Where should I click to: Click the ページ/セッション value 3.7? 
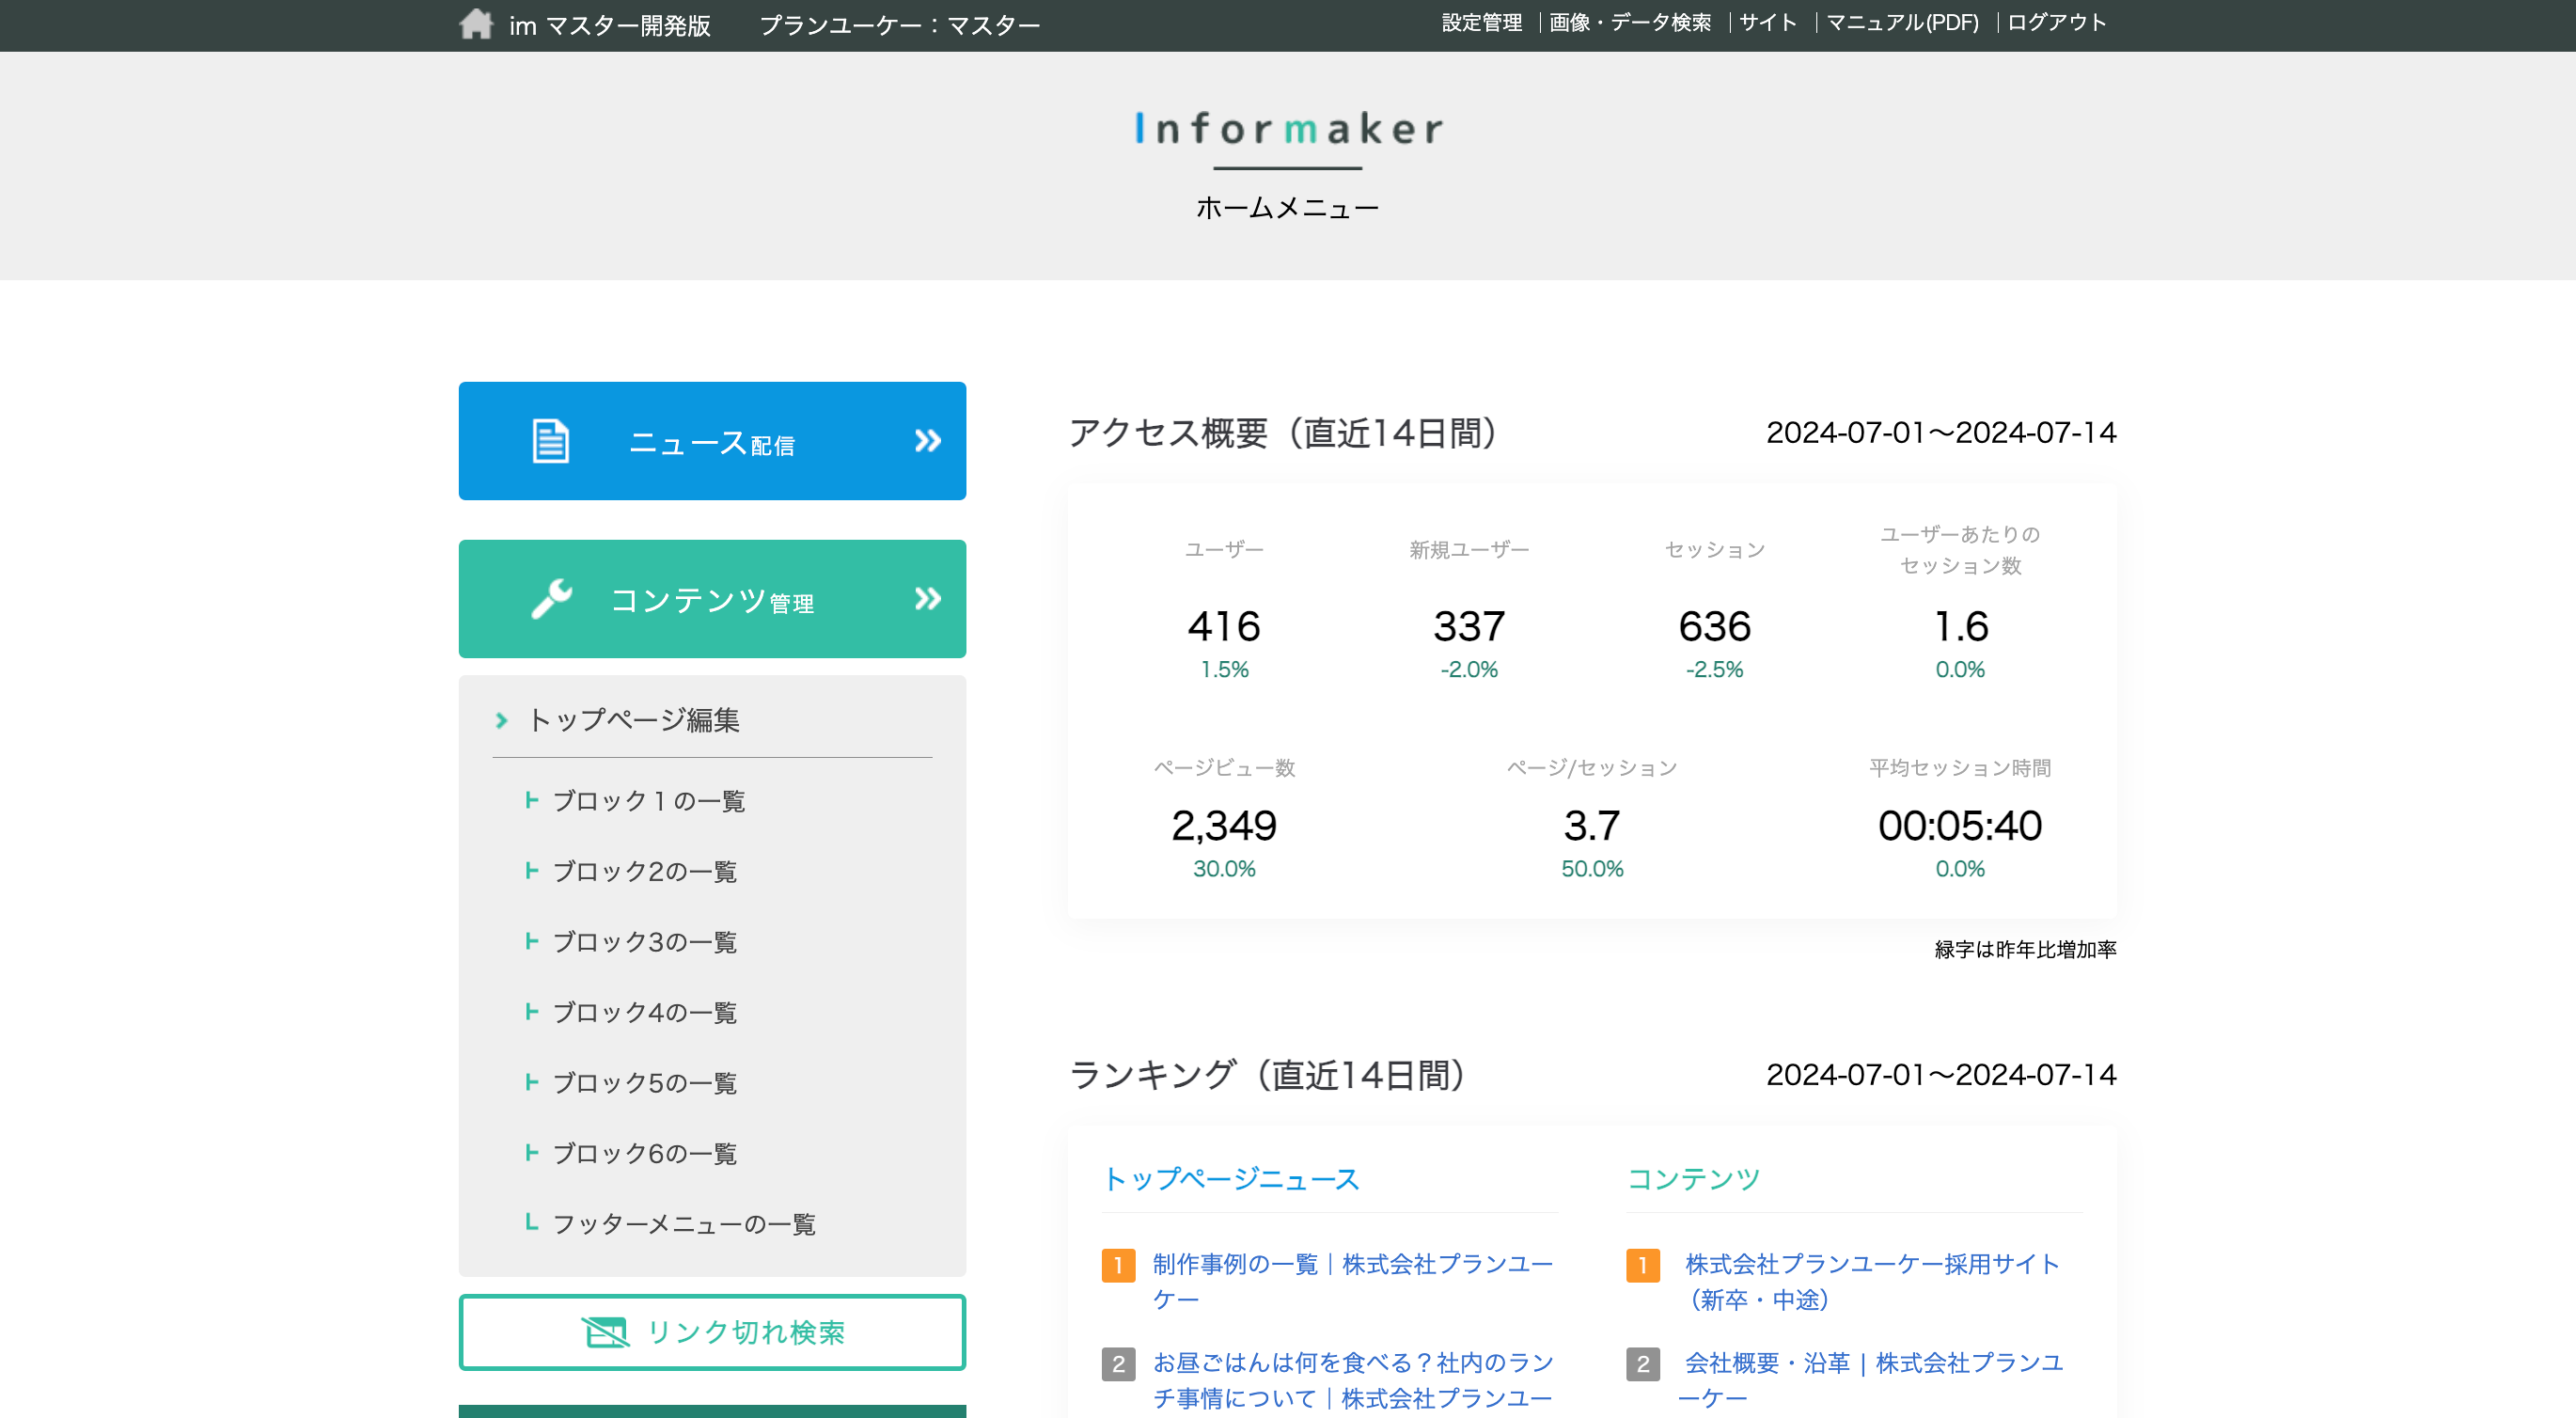(1592, 826)
